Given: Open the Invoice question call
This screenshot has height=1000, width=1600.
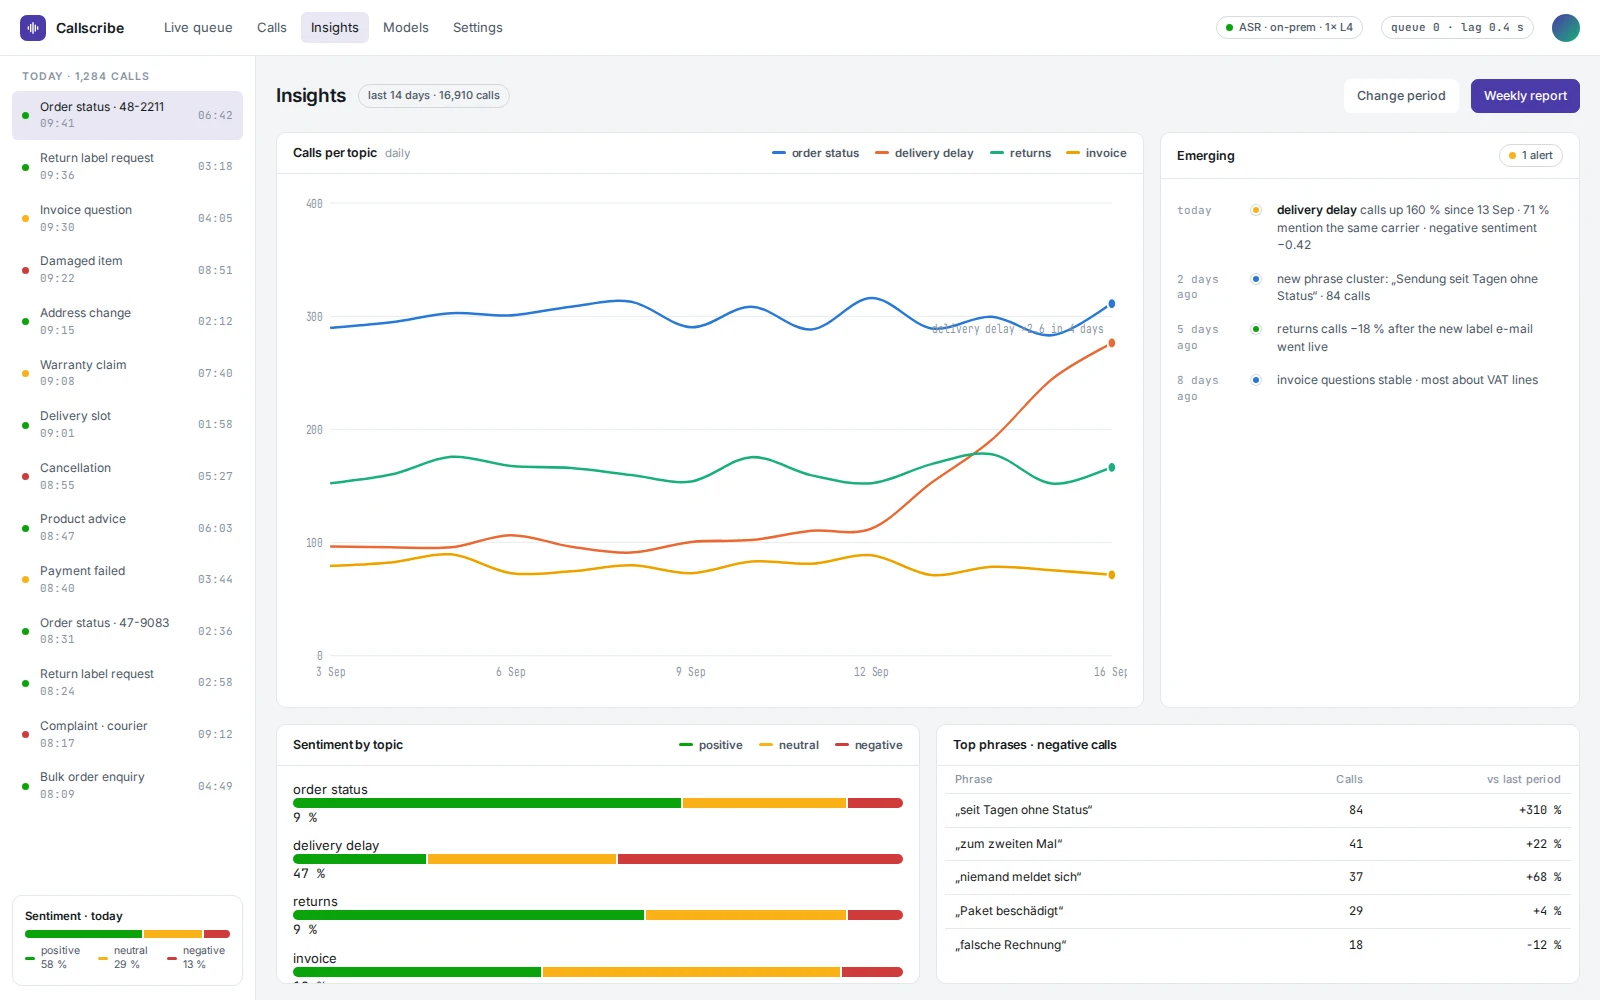Looking at the screenshot, I should 127,218.
